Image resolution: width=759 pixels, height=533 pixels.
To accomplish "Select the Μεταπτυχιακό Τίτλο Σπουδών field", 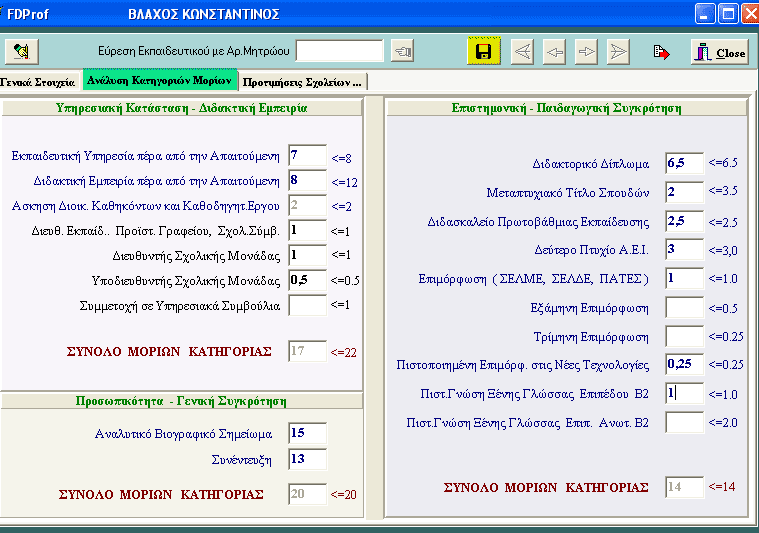I will point(684,192).
